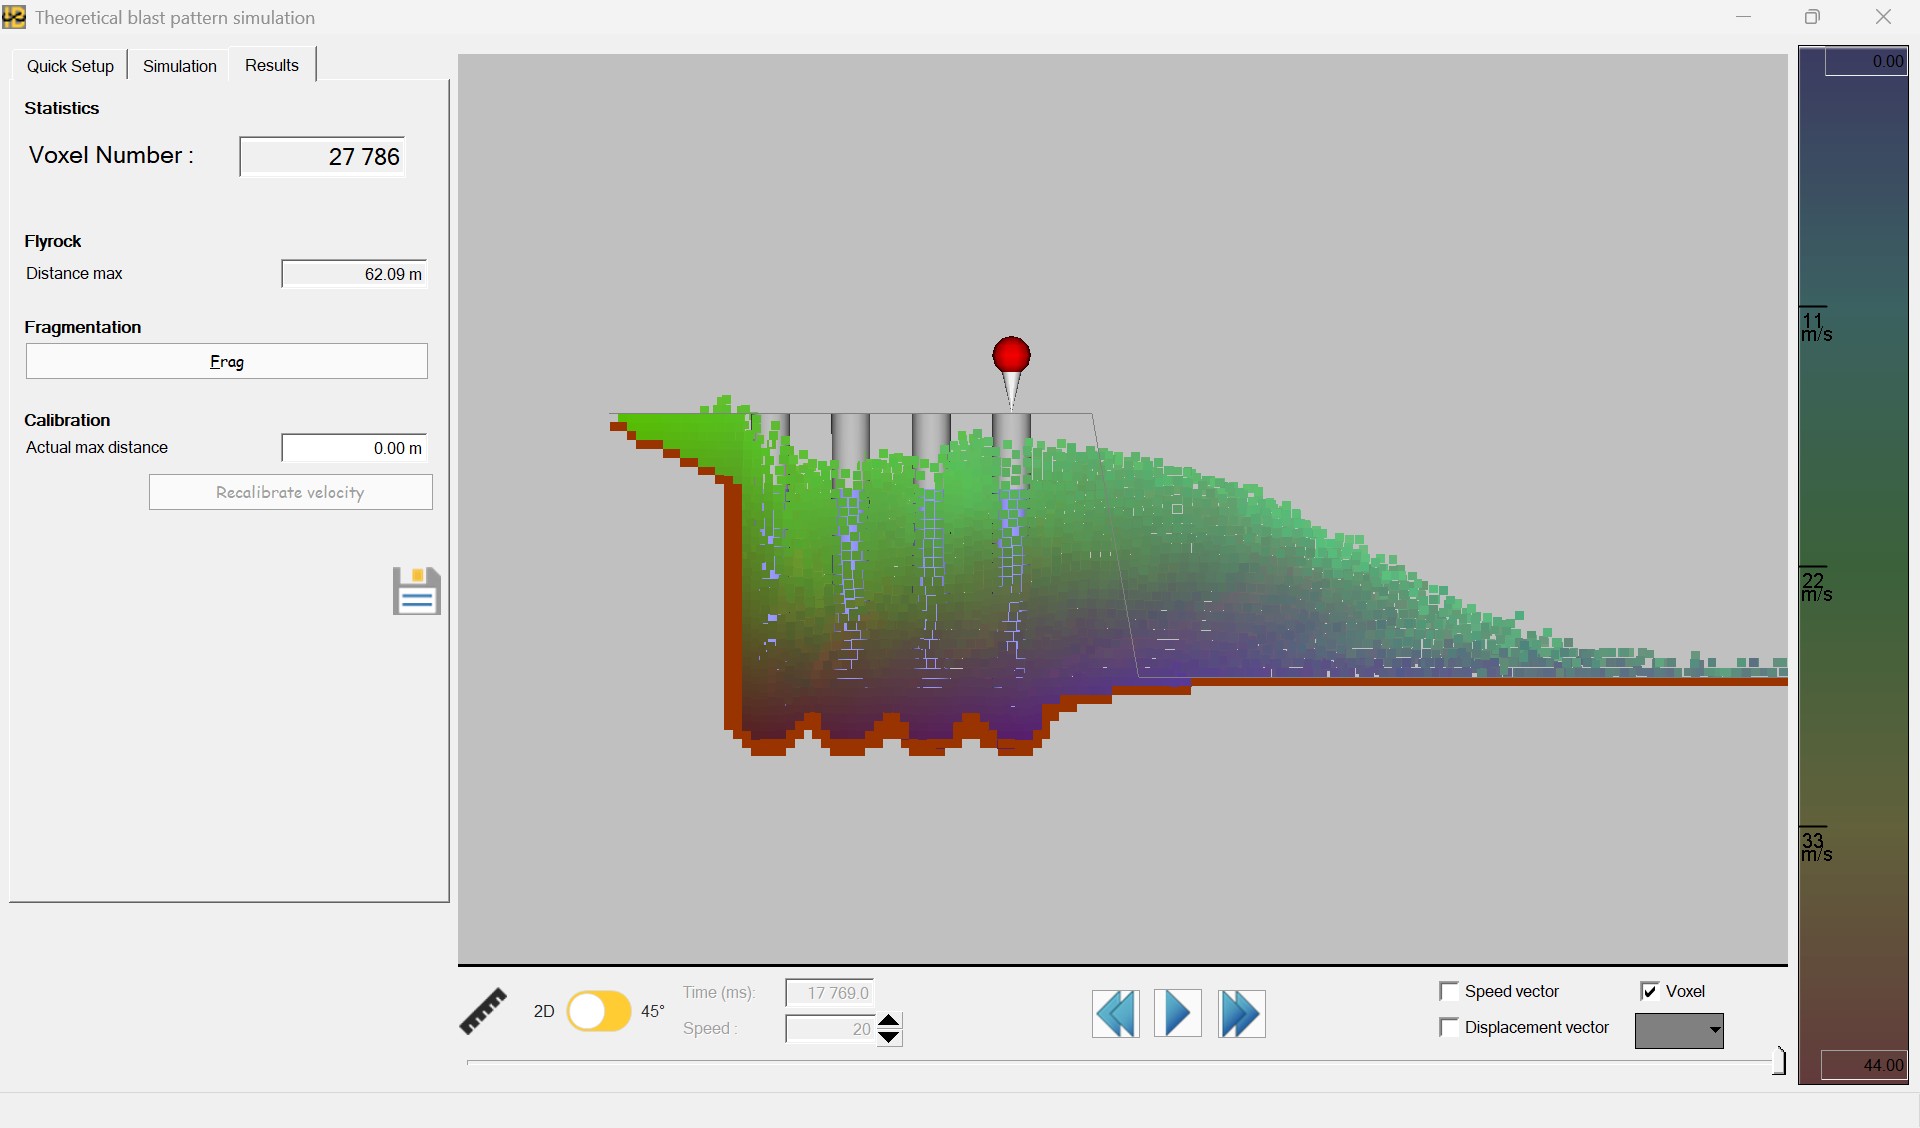The image size is (1920, 1128).
Task: Decrease the Speed value with down arrow
Action: click(x=889, y=1039)
